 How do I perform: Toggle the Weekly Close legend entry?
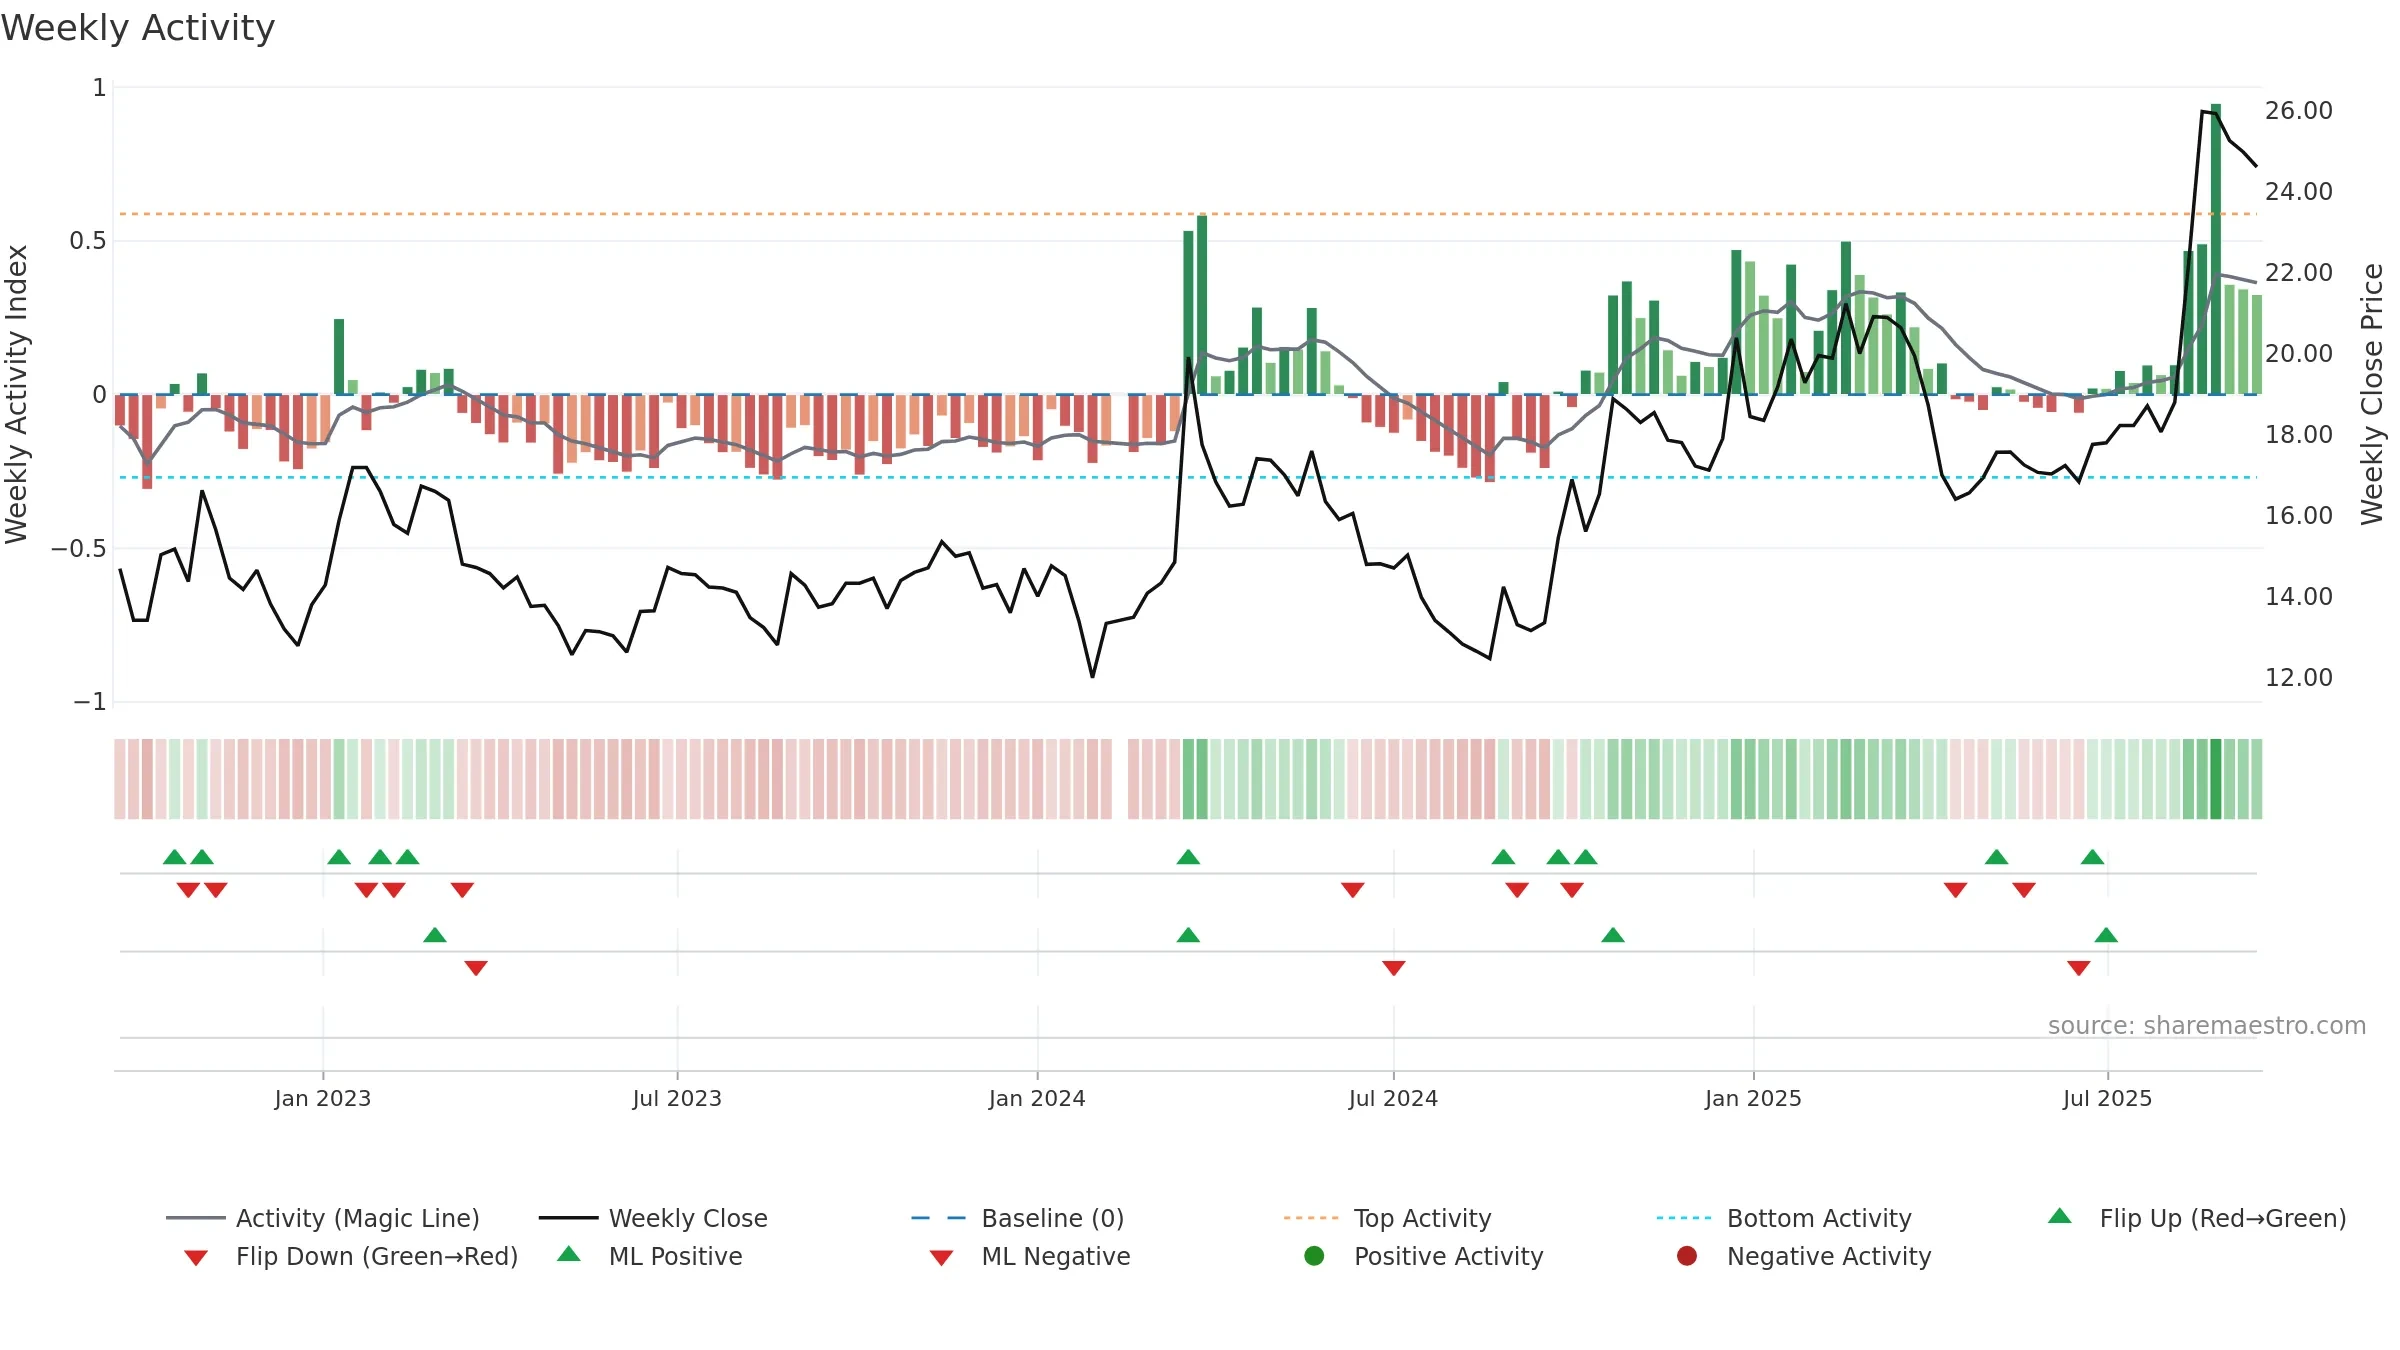tap(653, 1218)
